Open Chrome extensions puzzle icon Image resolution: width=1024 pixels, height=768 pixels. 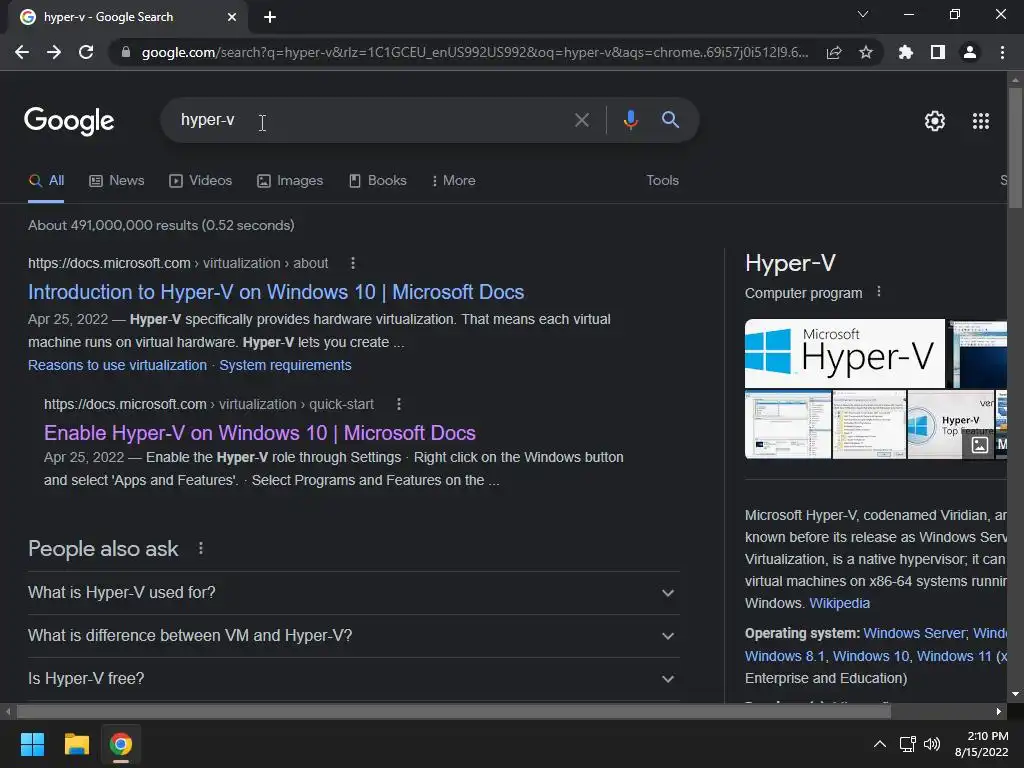click(x=906, y=52)
